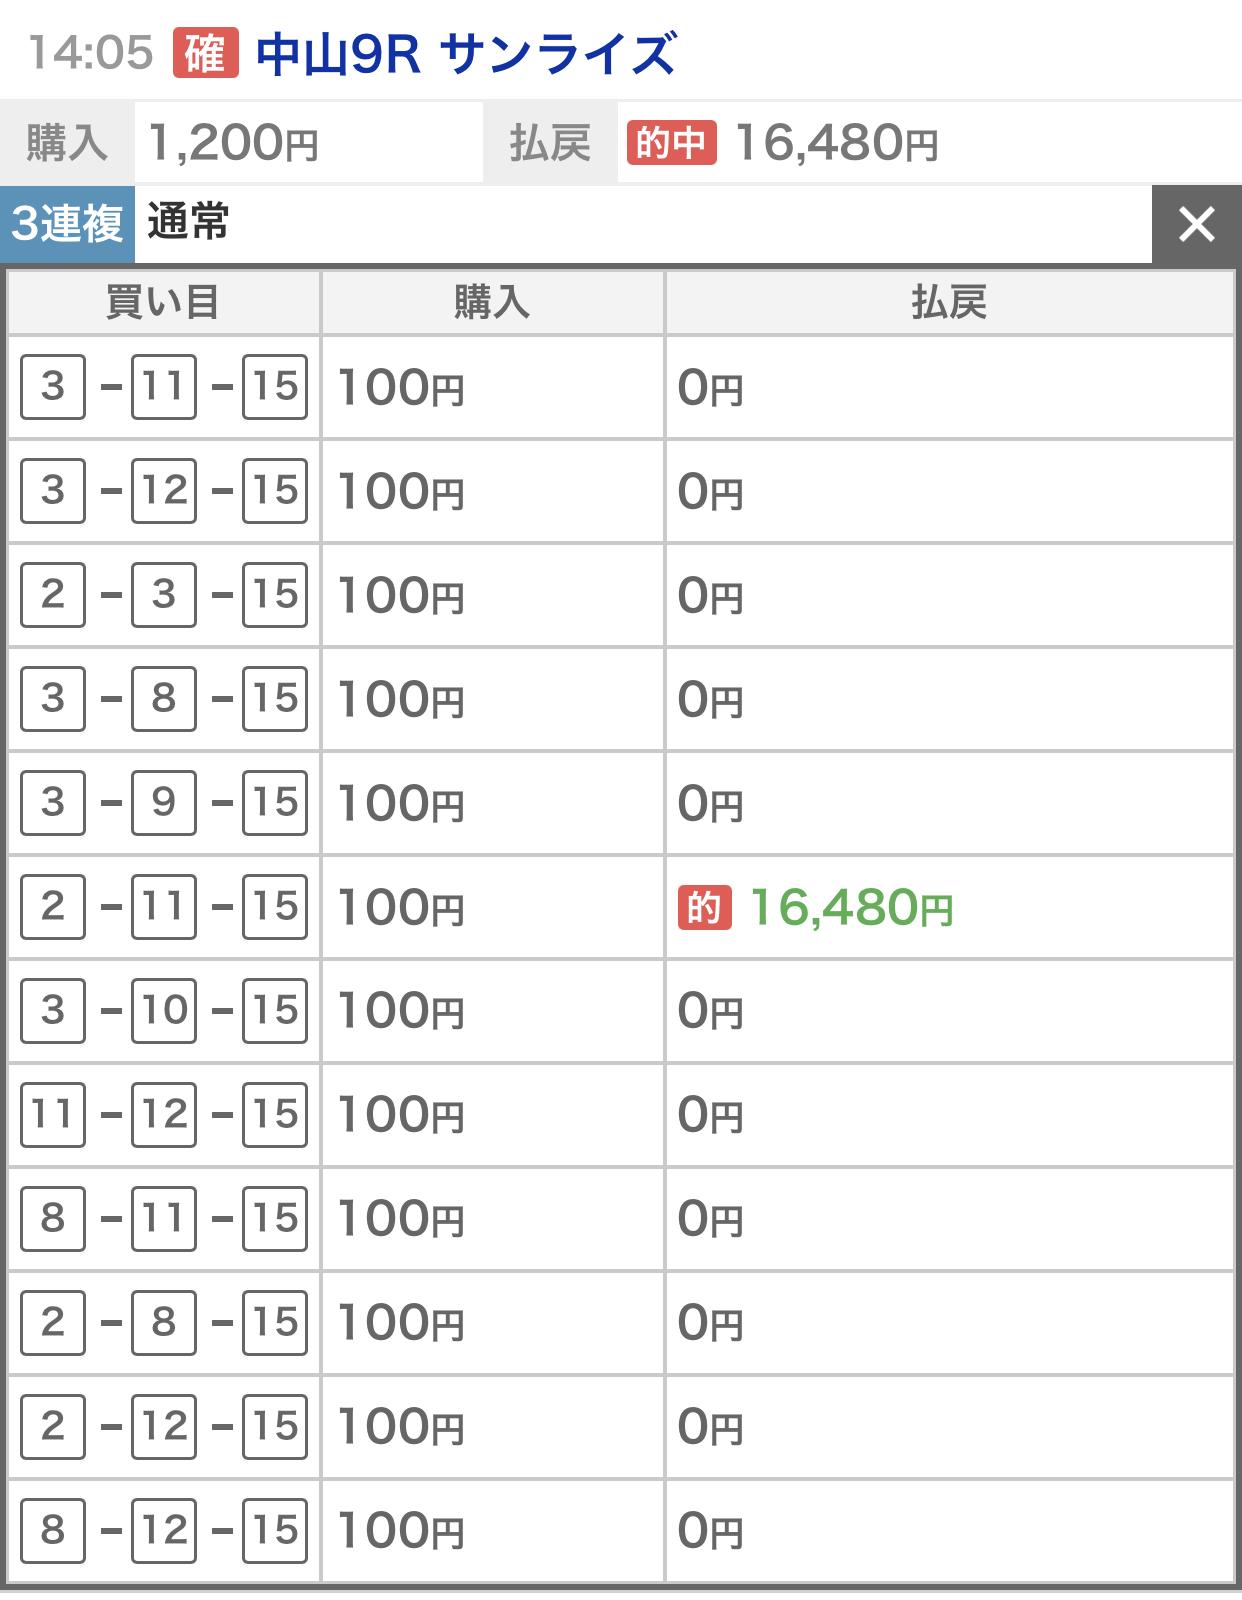Click the 購入 column header in table
Viewport: 1242px width, 1600px height.
[491, 302]
